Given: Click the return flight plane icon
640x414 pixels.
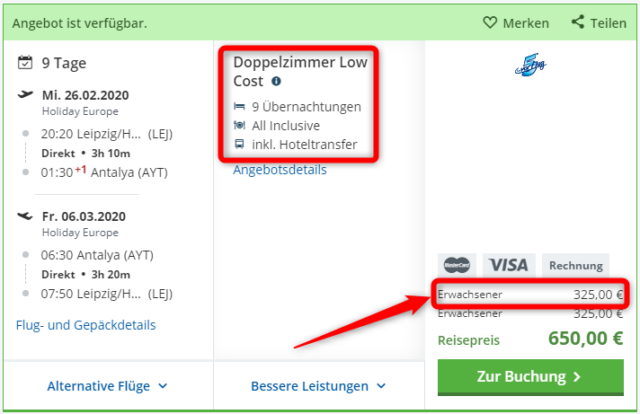Looking at the screenshot, I should pyautogui.click(x=25, y=216).
